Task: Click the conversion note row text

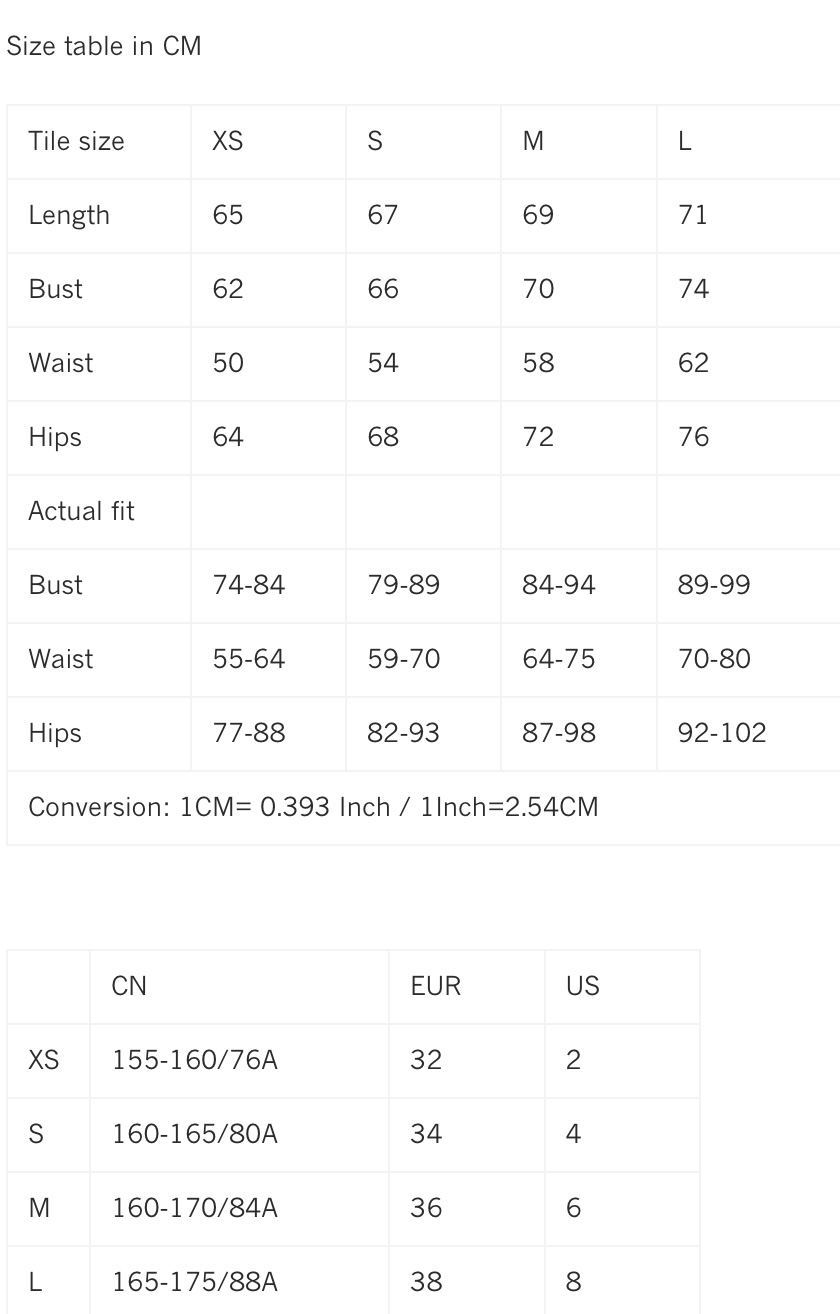Action: pyautogui.click(x=313, y=807)
